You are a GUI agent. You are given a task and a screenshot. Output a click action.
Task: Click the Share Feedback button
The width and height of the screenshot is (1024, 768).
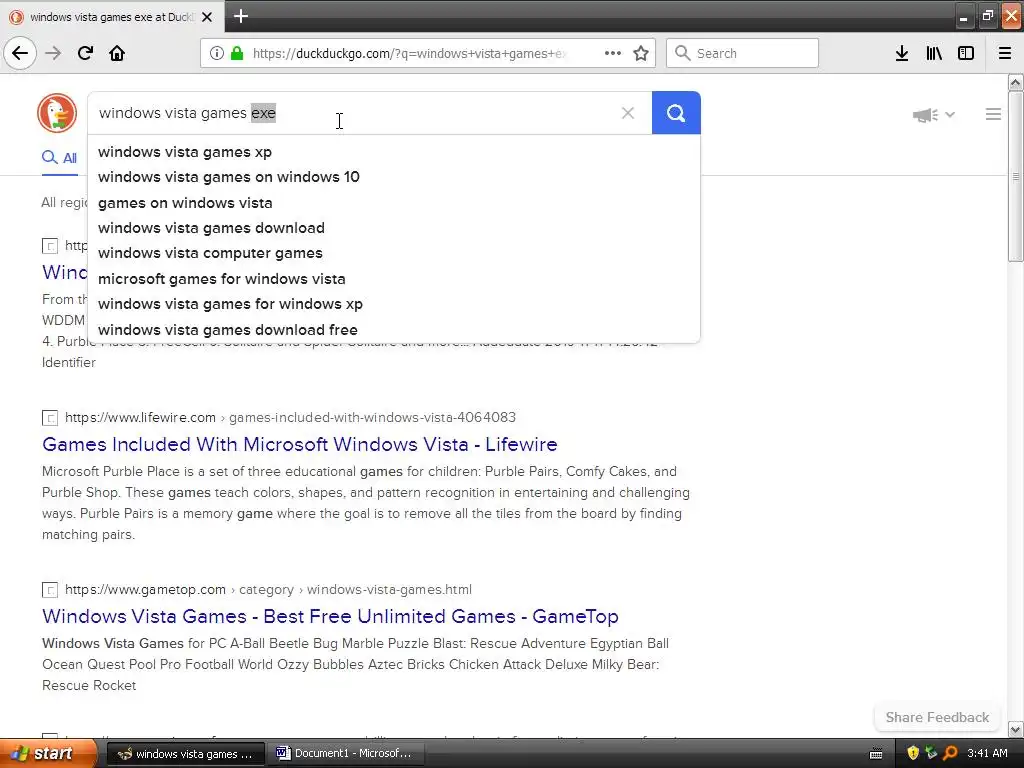pos(937,717)
